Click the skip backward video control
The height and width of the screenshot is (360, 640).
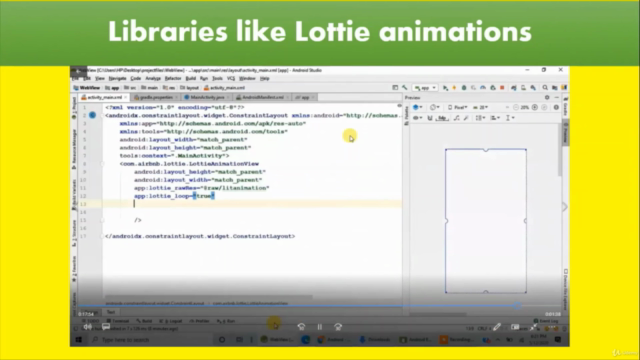(x=301, y=327)
